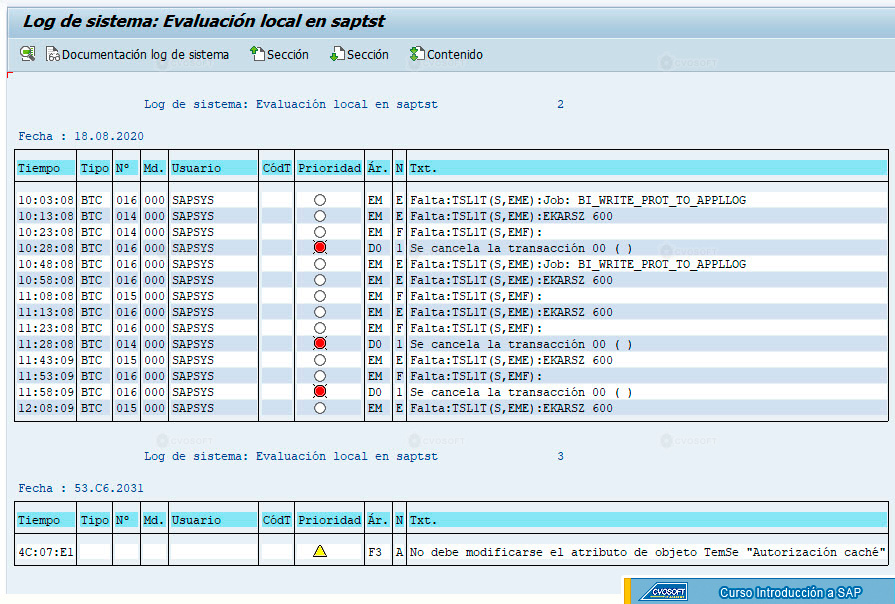
Task: Click 'Falta:TSL1T(S,EMF):' text at 10:23:08
Action: [476, 232]
